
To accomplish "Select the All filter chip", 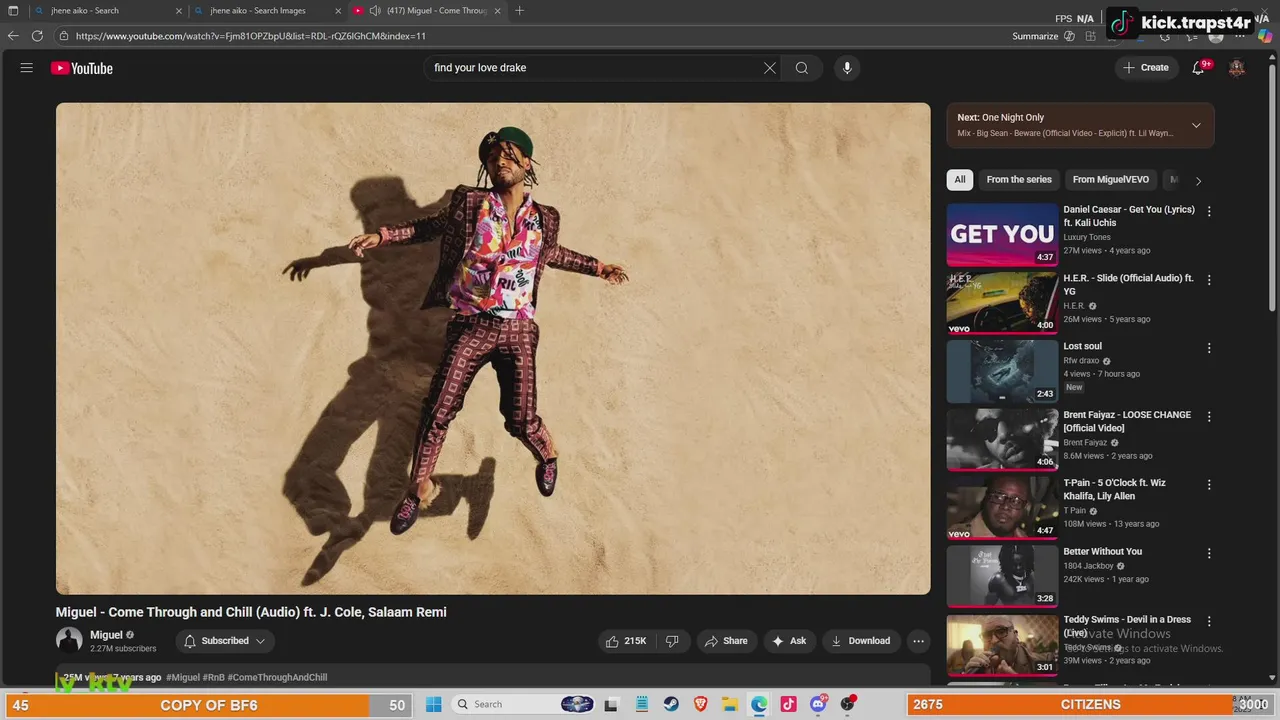I will (x=960, y=180).
